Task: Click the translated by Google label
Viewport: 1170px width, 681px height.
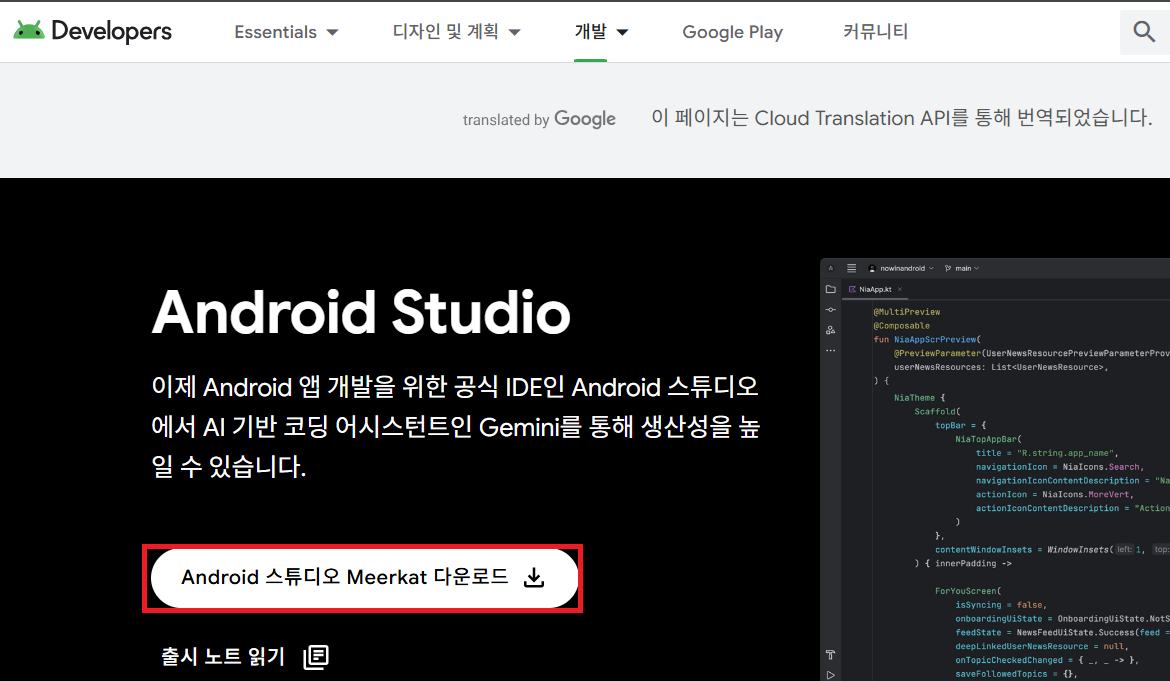Action: (539, 119)
